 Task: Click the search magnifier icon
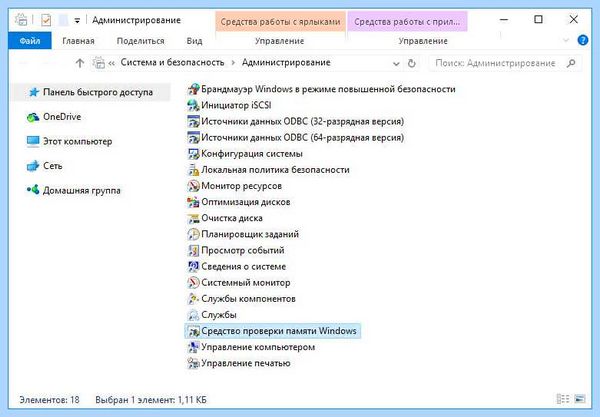pyautogui.click(x=571, y=63)
